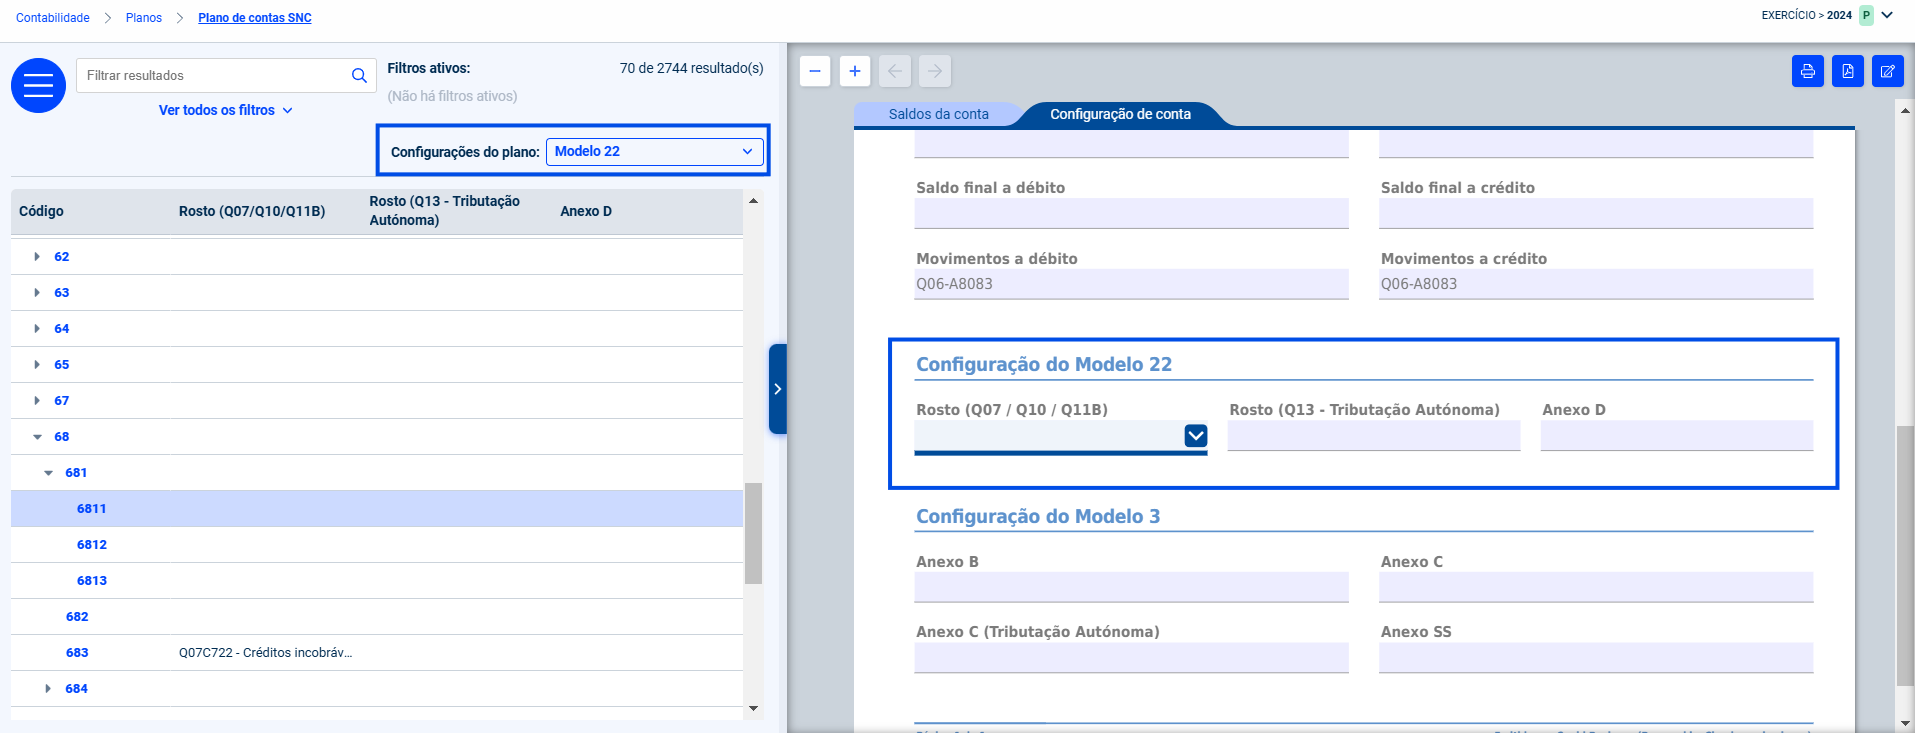Export with the PDF document icon

(1848, 71)
